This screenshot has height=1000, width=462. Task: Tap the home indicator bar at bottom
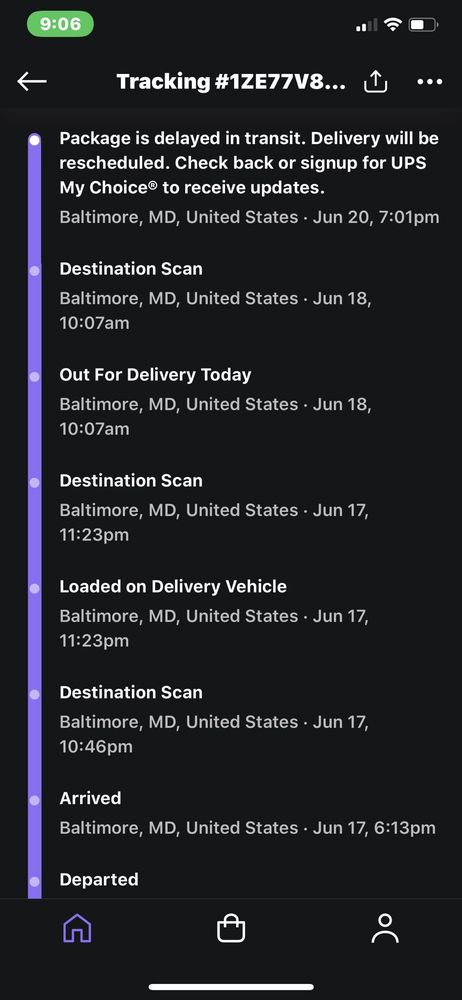(x=231, y=987)
